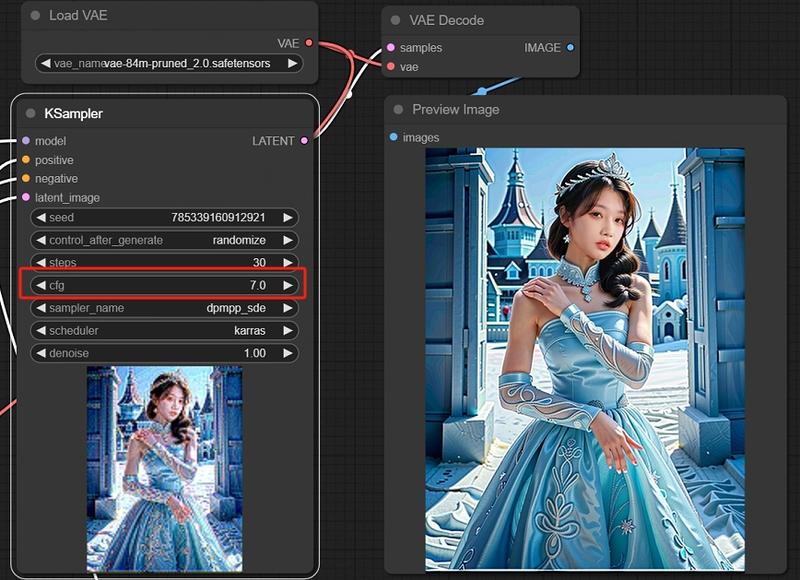The height and width of the screenshot is (580, 800).
Task: Click the left arrow on the steps widget
Action: (x=40, y=263)
